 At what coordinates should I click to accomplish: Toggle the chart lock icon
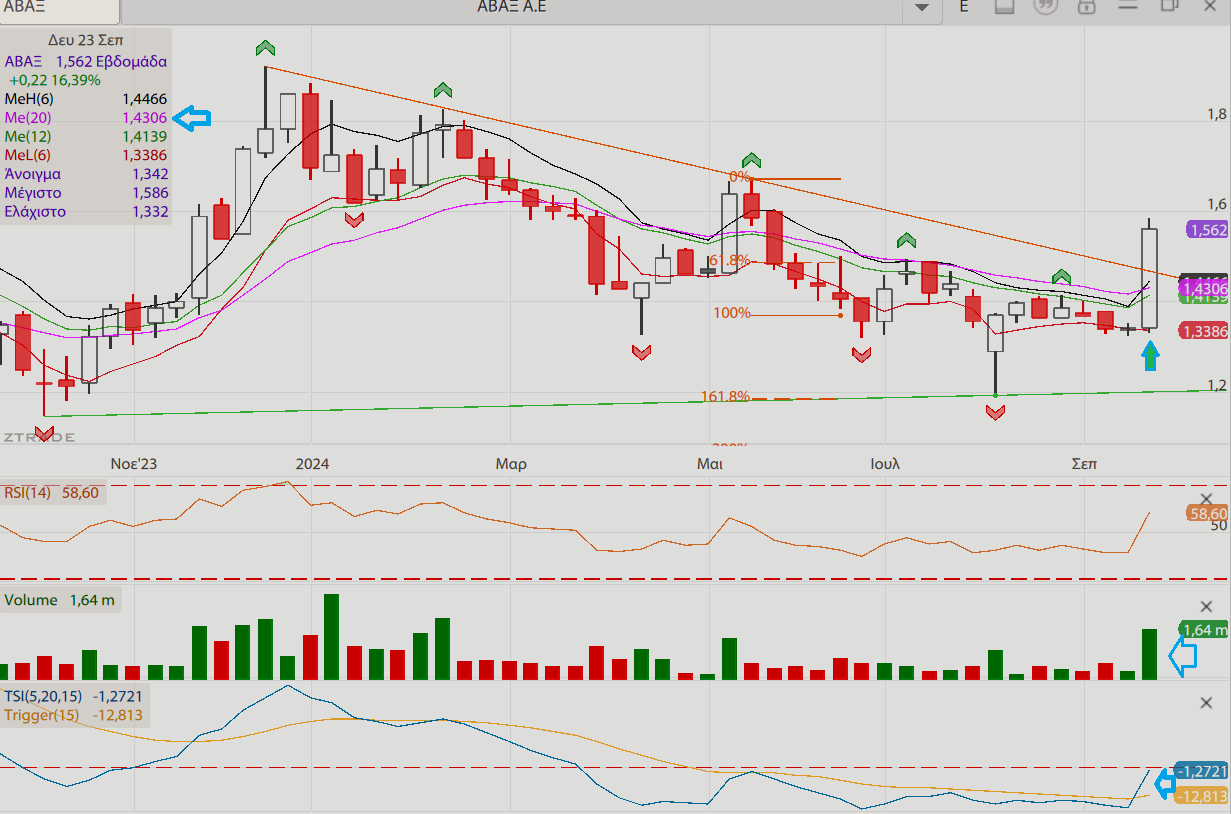1086,7
